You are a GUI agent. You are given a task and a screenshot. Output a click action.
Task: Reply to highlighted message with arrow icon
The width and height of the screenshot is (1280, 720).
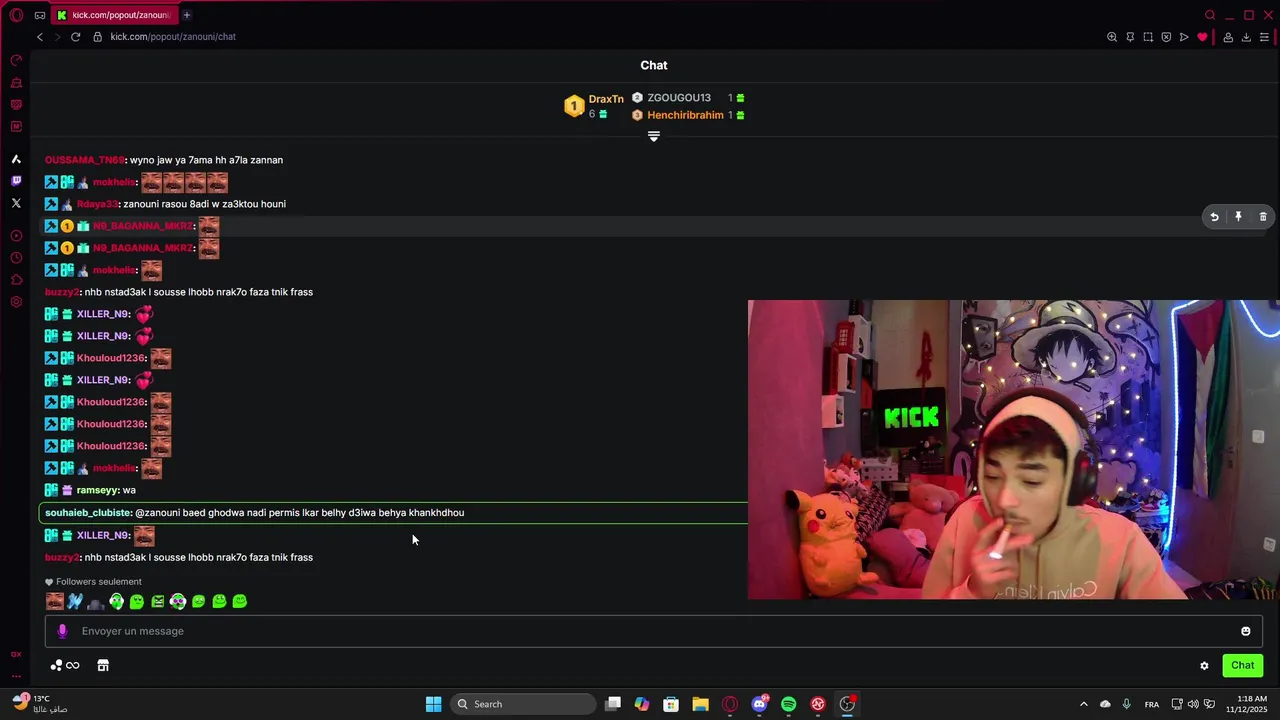[x=1214, y=217]
